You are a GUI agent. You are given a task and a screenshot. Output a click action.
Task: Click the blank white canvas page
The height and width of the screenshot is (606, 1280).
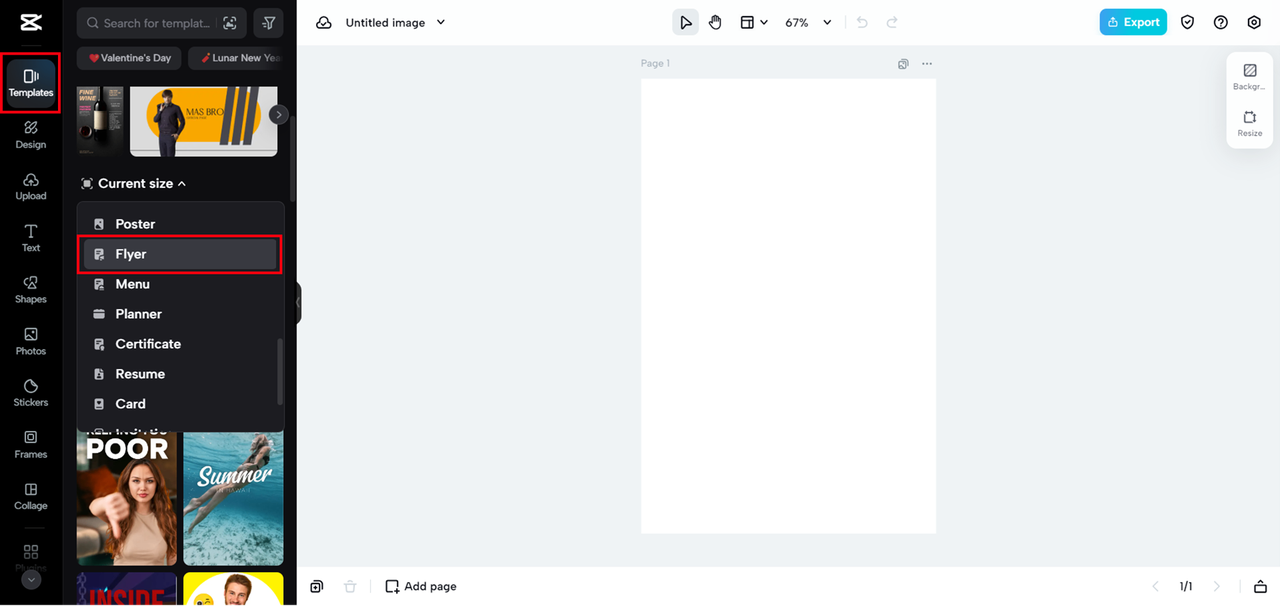tap(788, 306)
